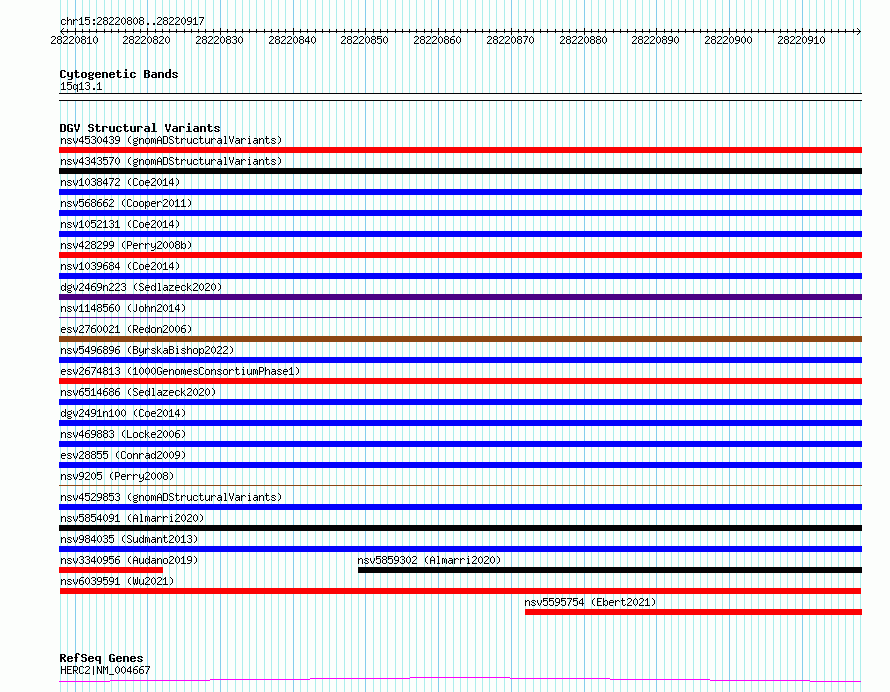
Task: Select the nsv4343570 gnomADStructuralVariants label
Action: [171, 161]
